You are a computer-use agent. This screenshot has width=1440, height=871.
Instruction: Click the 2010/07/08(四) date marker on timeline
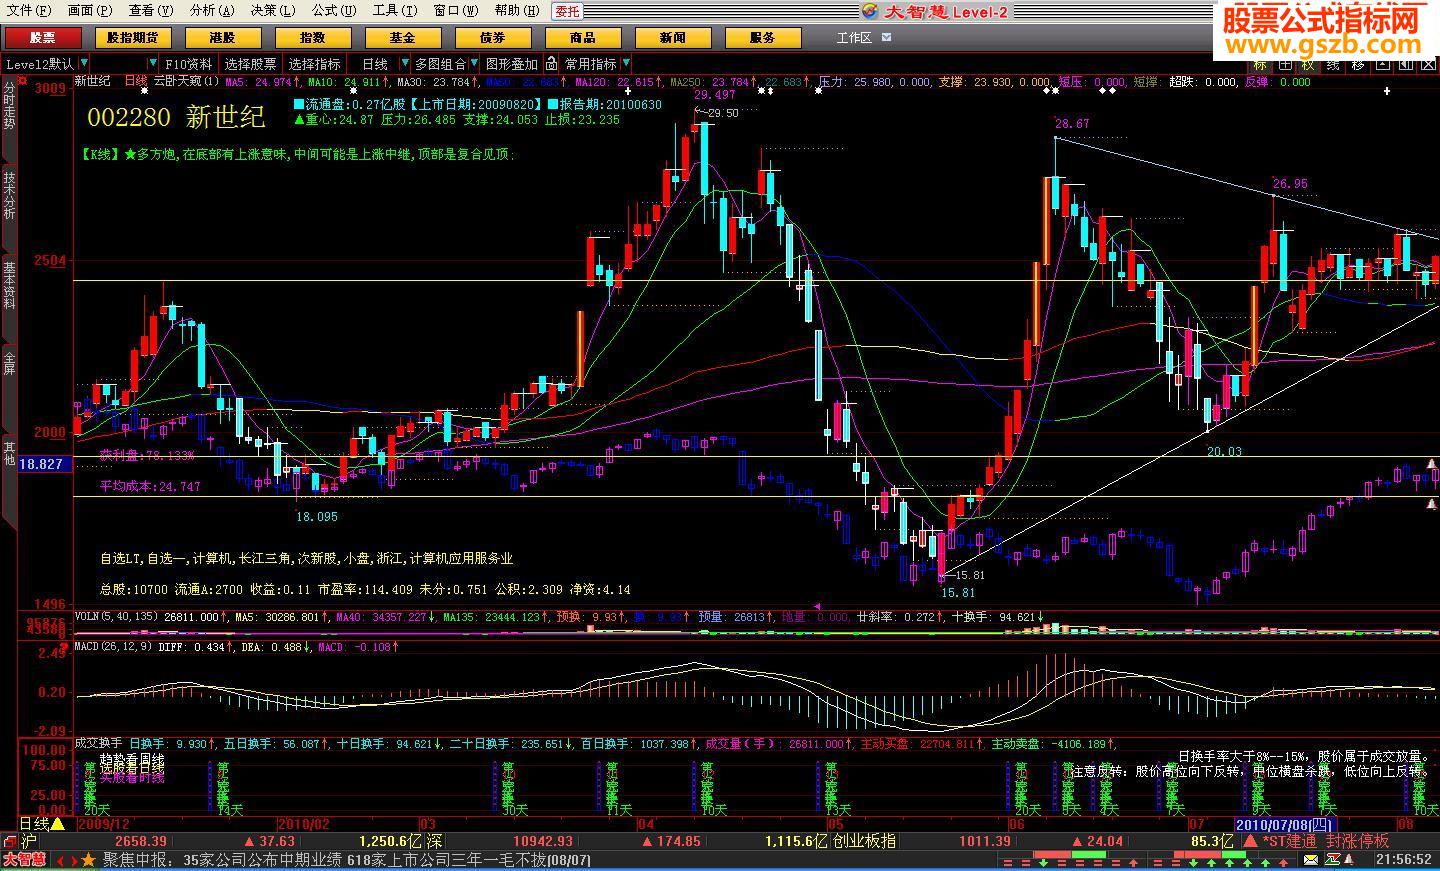pos(1284,824)
